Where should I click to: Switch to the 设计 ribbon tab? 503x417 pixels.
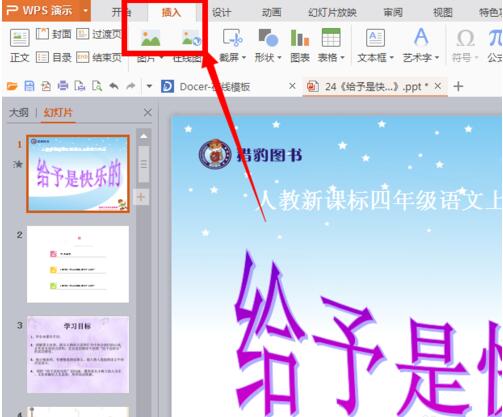221,13
